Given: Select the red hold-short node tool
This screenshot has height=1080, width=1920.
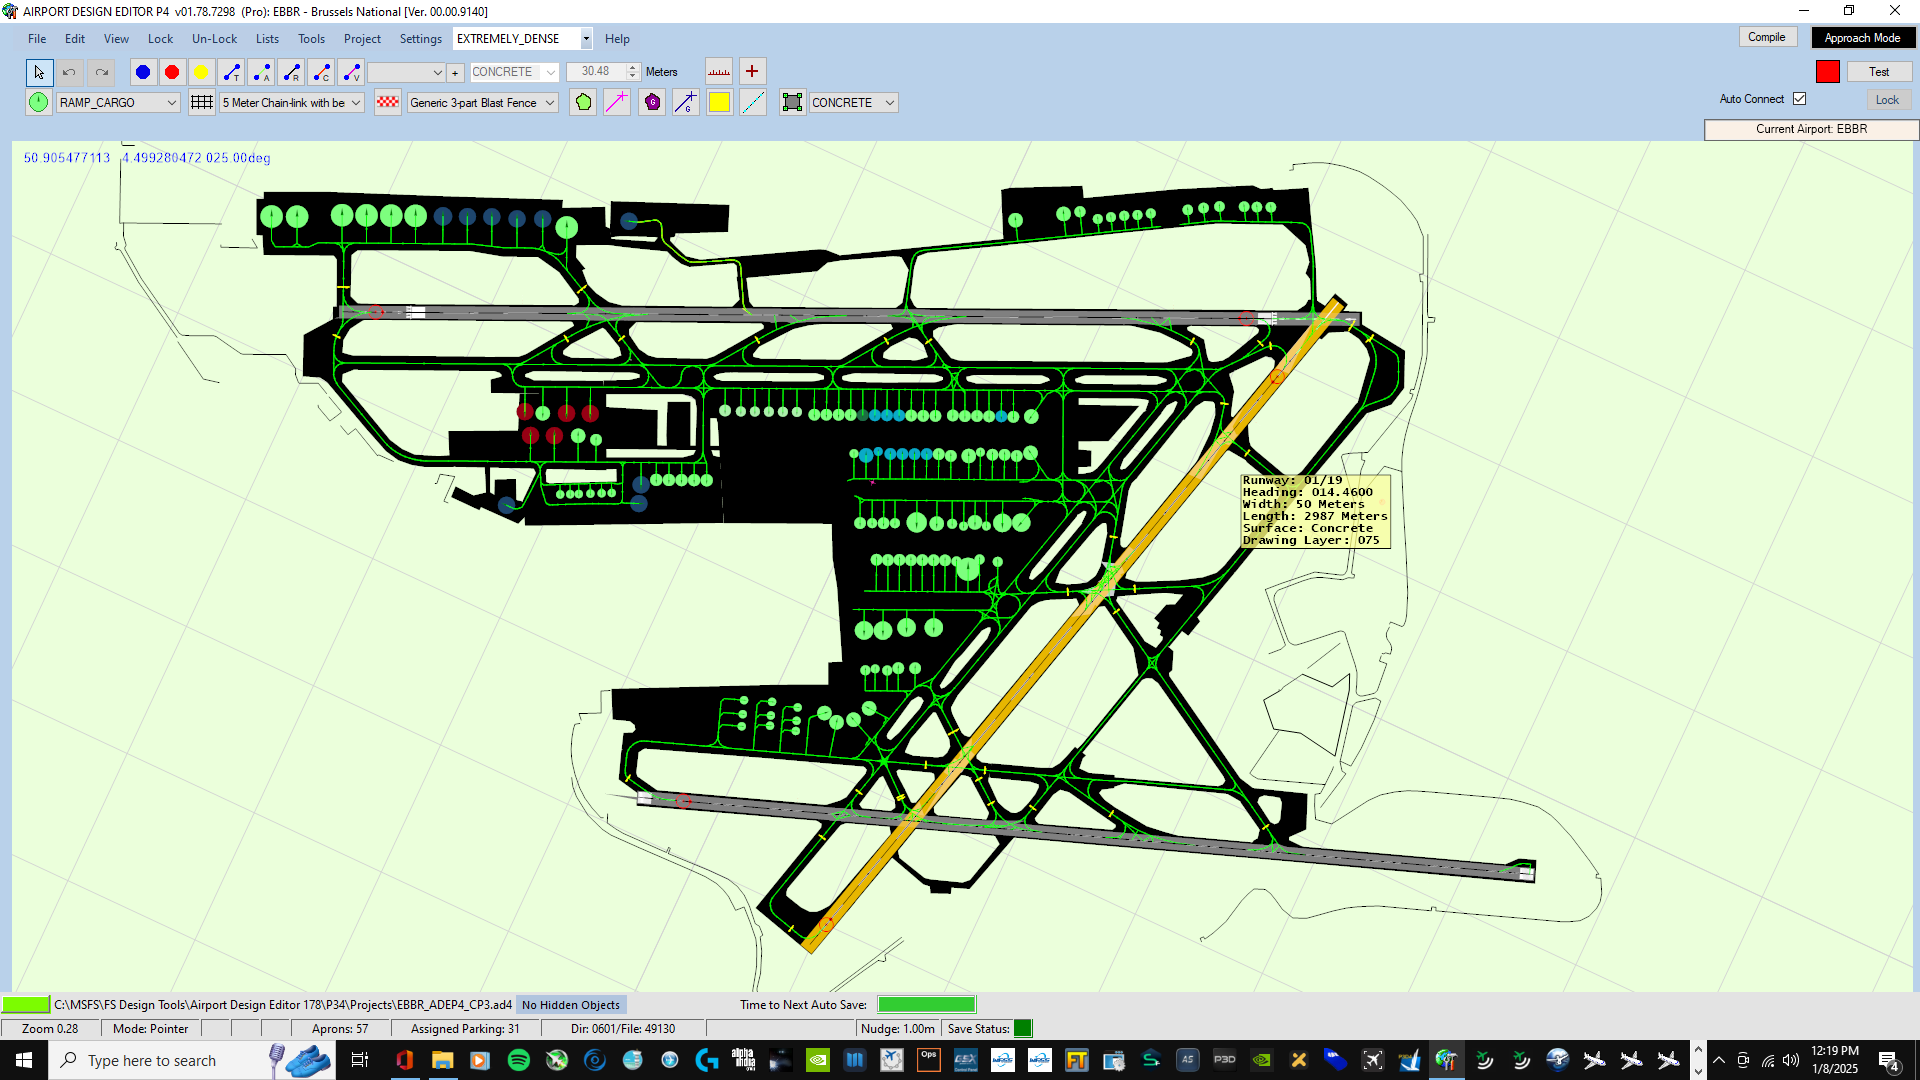Looking at the screenshot, I should click(172, 72).
